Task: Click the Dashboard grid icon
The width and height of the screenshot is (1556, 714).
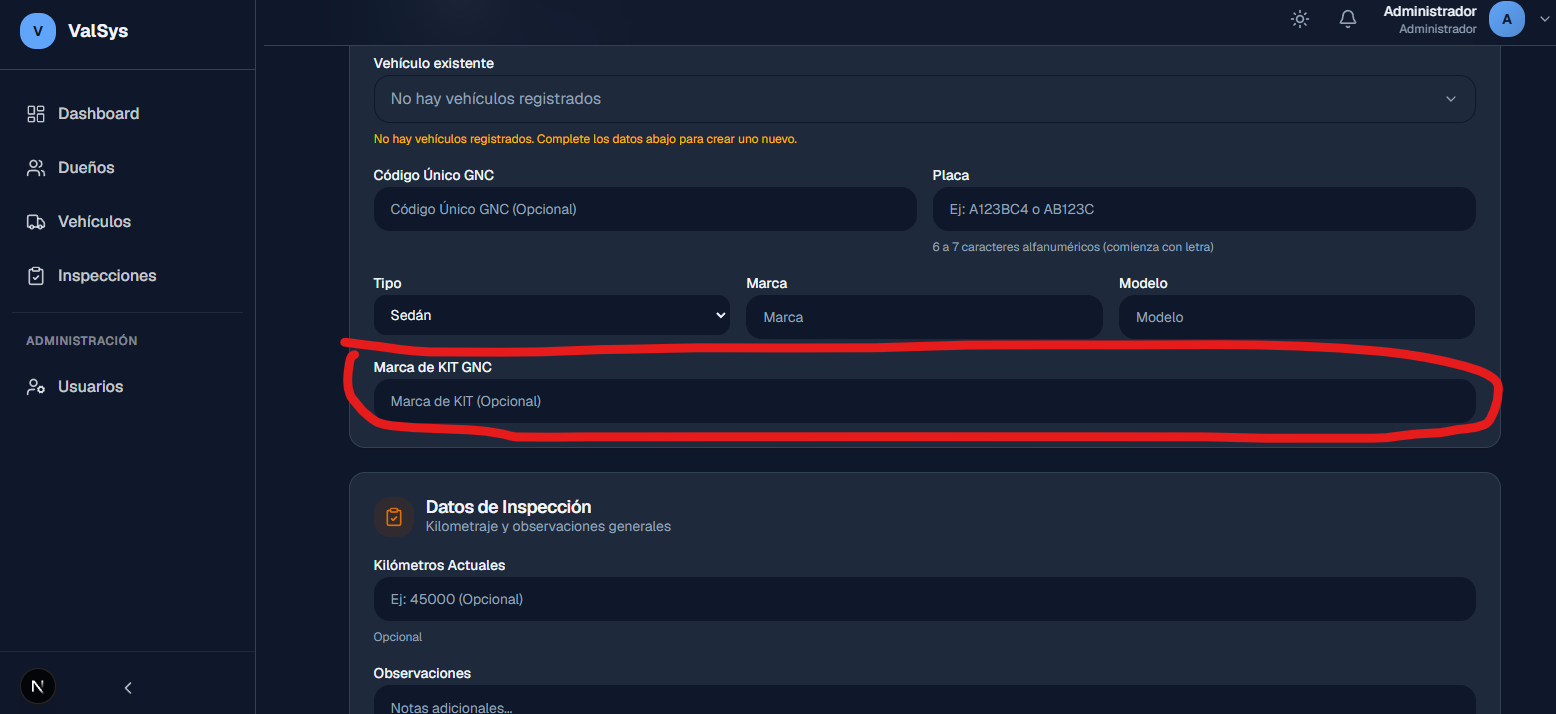Action: pyautogui.click(x=36, y=114)
